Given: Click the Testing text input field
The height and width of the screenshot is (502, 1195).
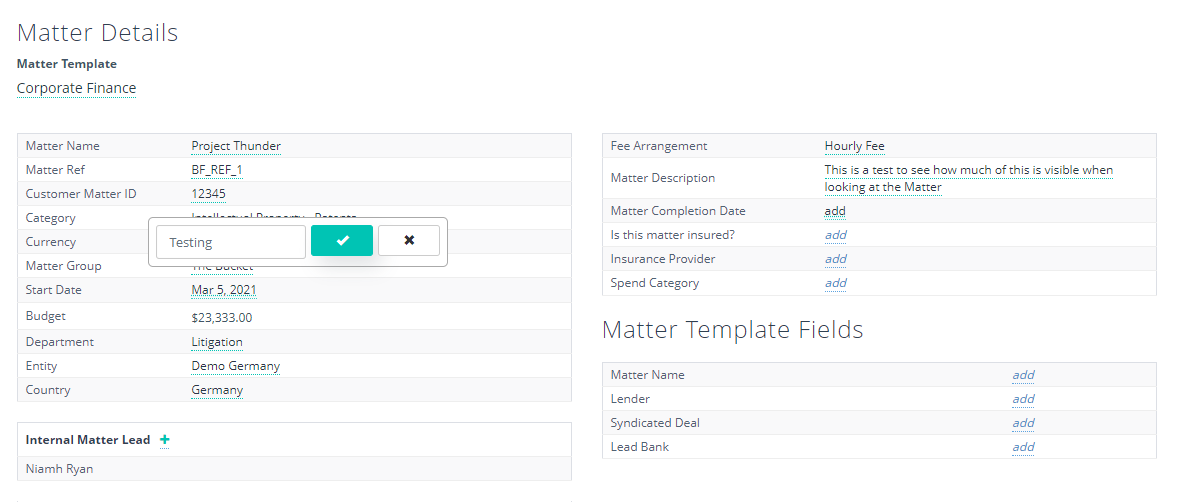Looking at the screenshot, I should click(231, 242).
